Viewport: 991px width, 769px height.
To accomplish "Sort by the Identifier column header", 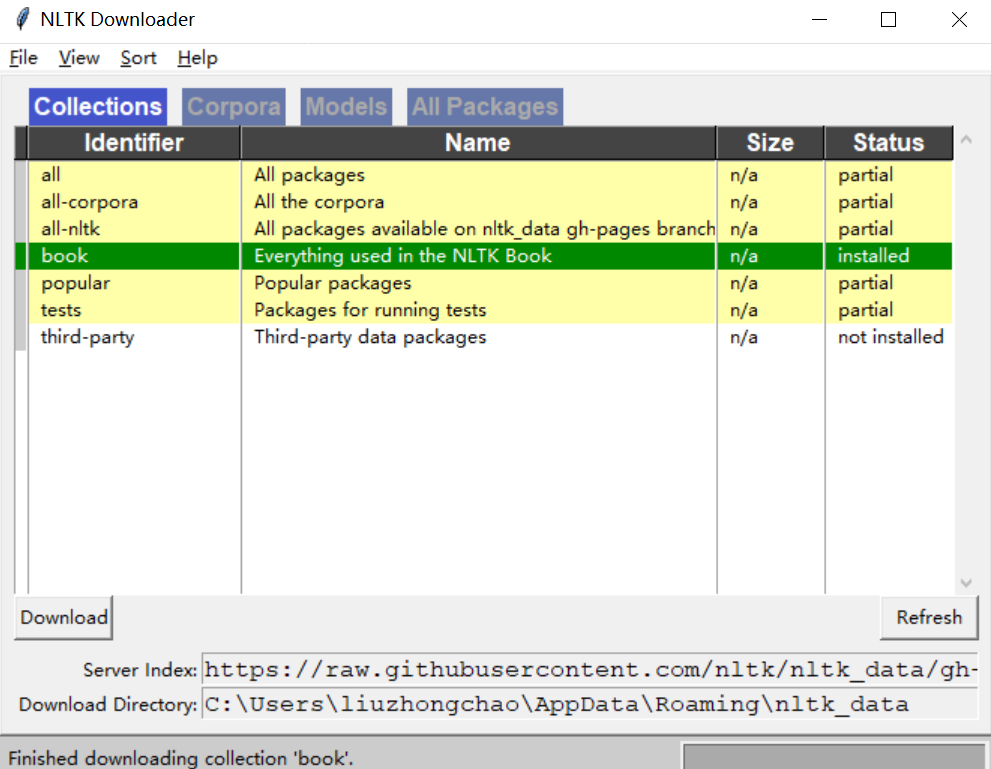I will click(134, 143).
